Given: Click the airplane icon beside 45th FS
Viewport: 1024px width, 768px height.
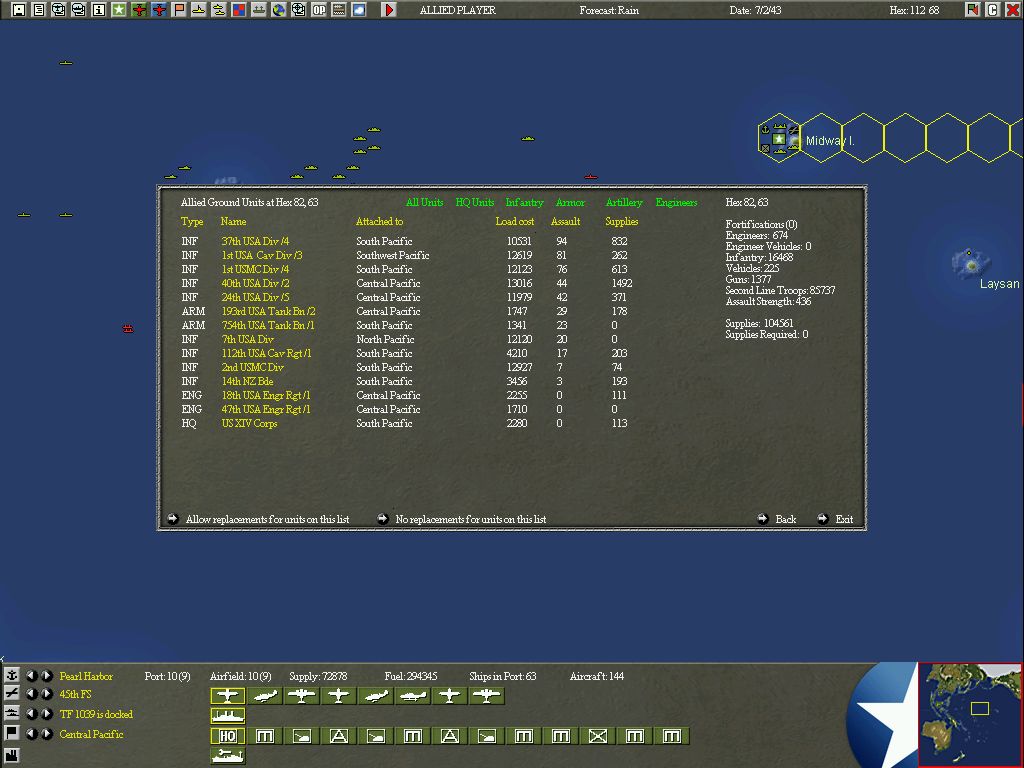Looking at the screenshot, I should pos(12,694).
